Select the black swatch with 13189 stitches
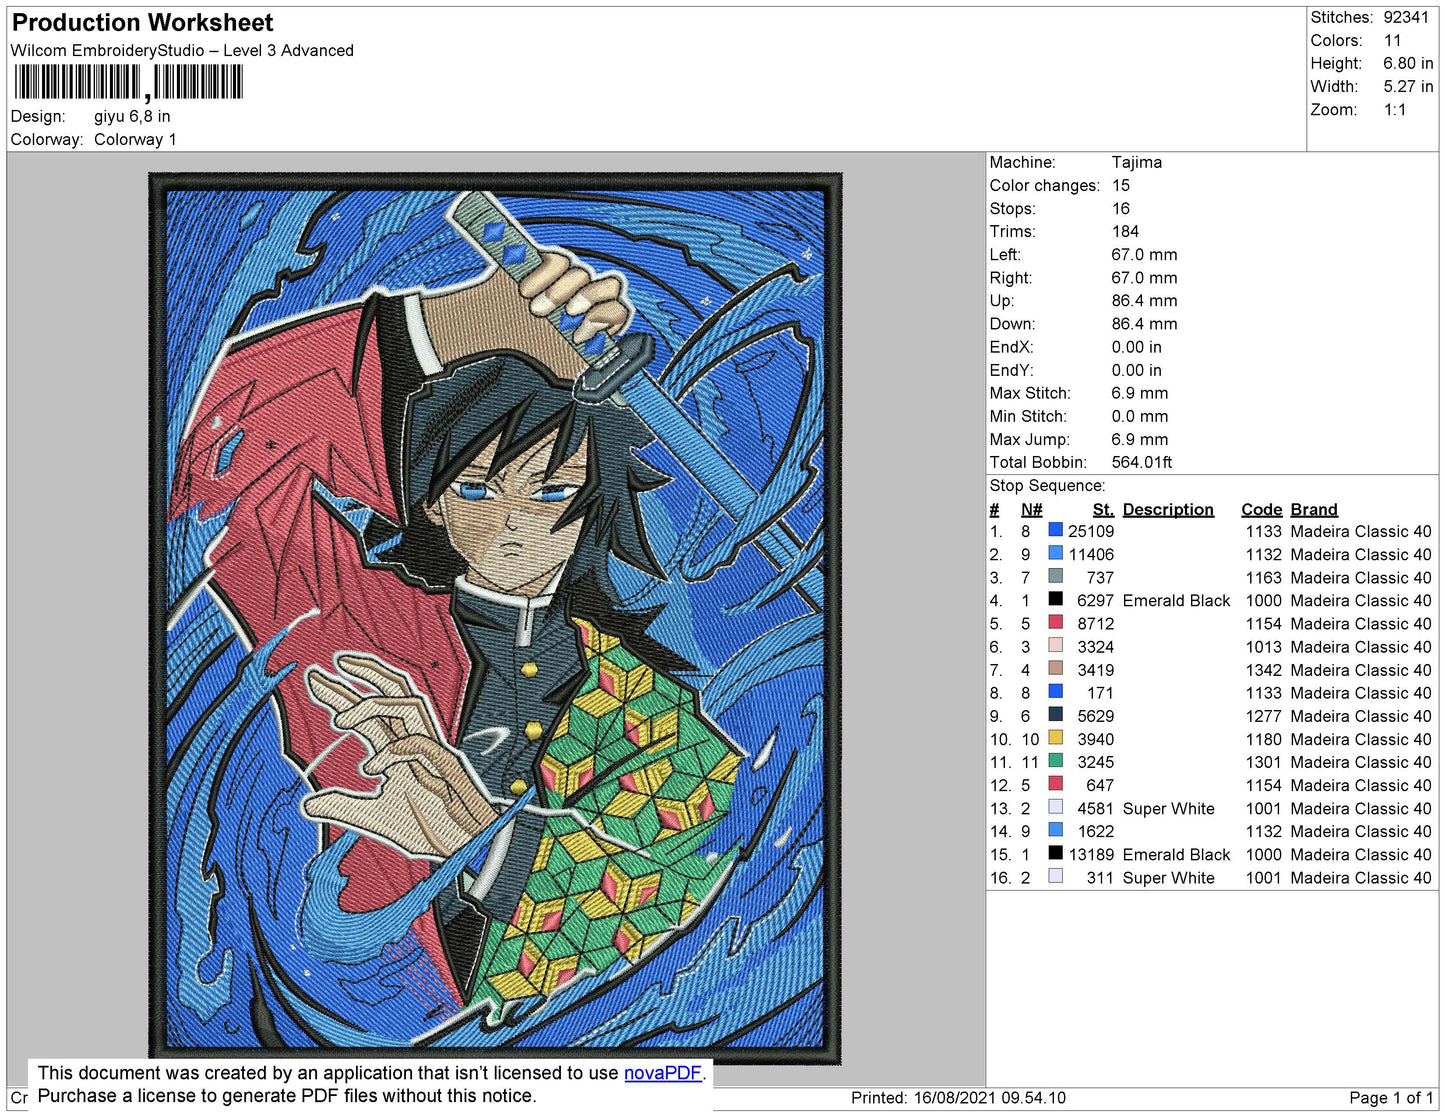 [1055, 853]
